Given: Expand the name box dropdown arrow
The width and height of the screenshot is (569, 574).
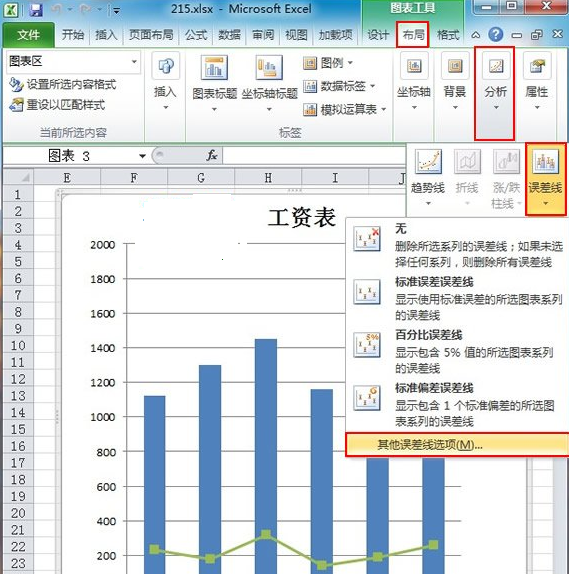Looking at the screenshot, I should (142, 156).
